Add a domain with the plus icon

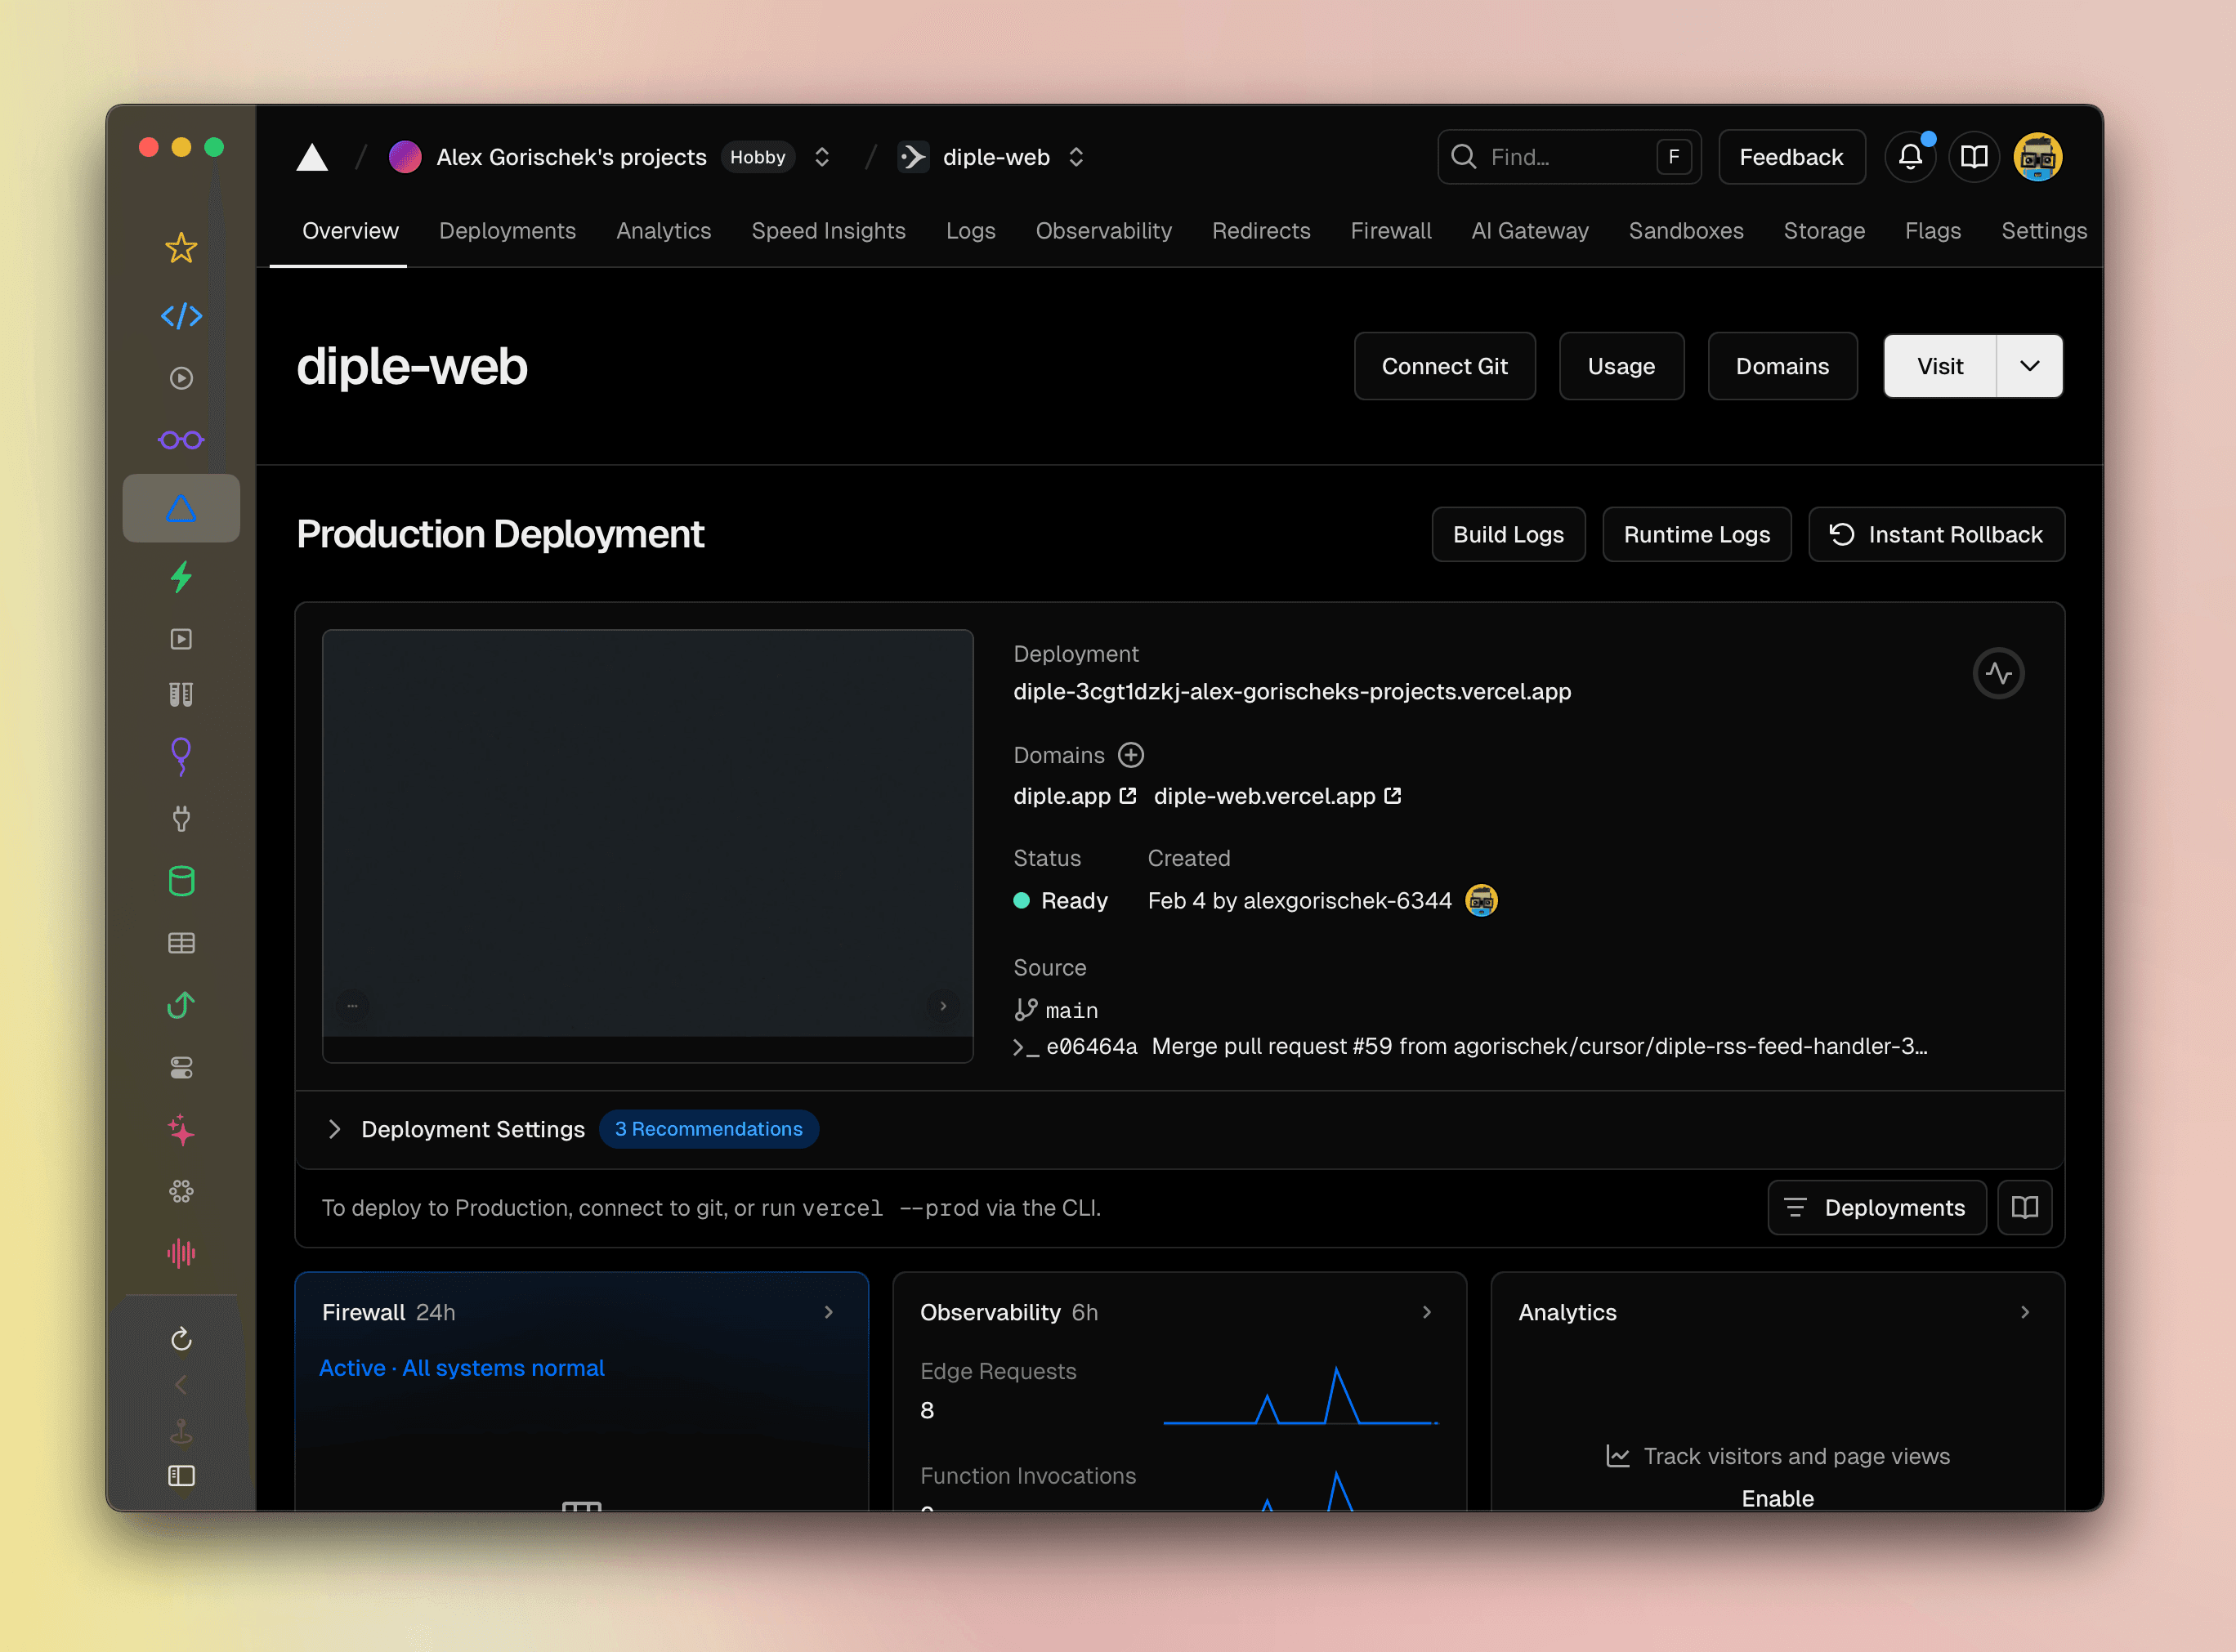[1130, 755]
